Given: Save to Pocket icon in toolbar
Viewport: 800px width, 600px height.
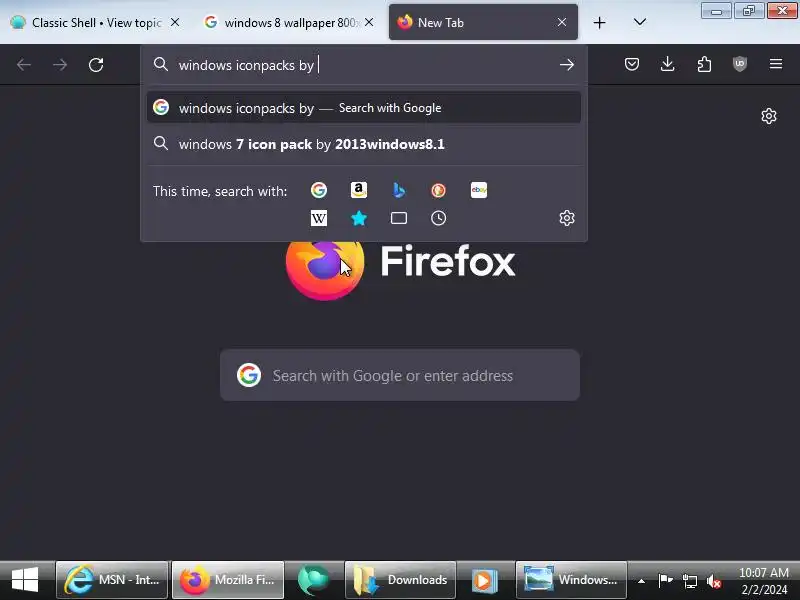Looking at the screenshot, I should click(632, 64).
